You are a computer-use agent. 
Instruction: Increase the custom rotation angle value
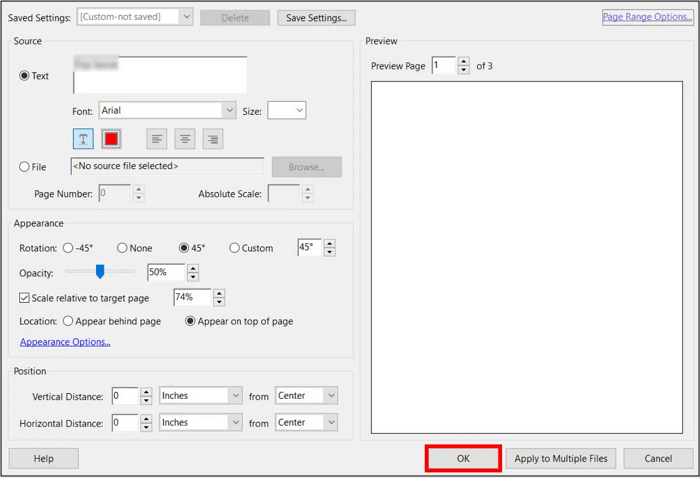pyautogui.click(x=330, y=244)
